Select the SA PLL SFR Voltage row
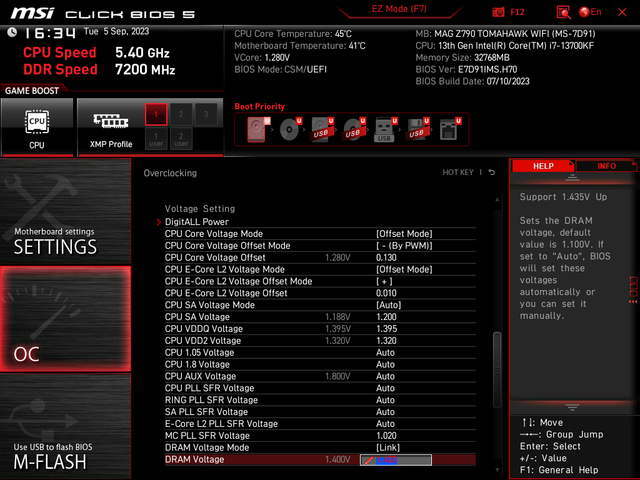This screenshot has height=480, width=640. pos(320,411)
